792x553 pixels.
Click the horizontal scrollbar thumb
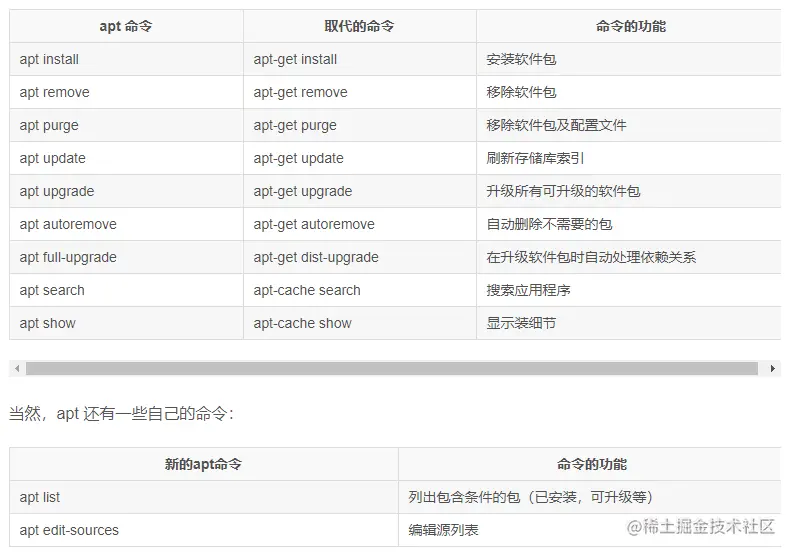click(x=391, y=369)
